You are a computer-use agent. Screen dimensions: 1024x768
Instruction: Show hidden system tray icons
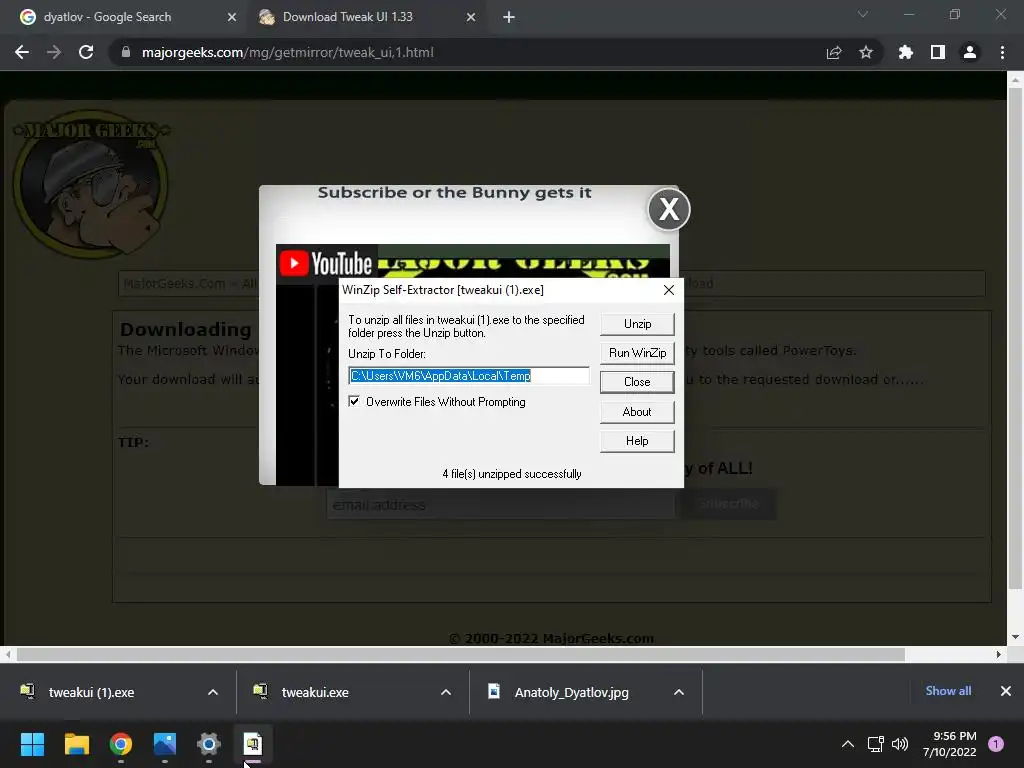(x=848, y=744)
